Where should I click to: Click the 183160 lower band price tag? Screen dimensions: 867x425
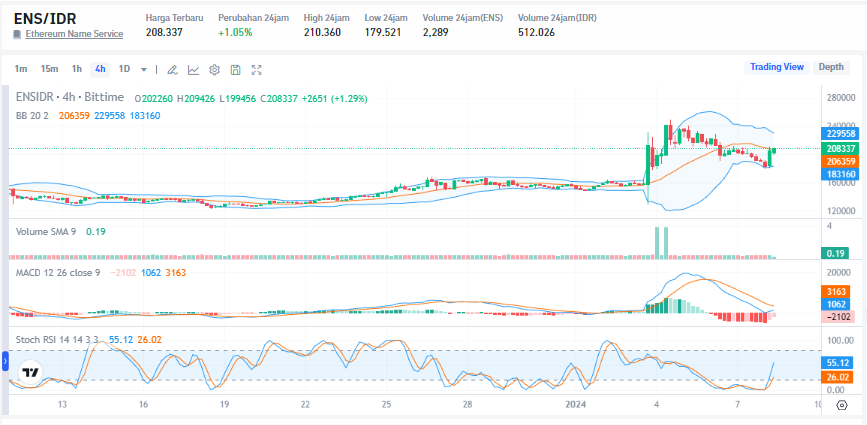[x=840, y=174]
